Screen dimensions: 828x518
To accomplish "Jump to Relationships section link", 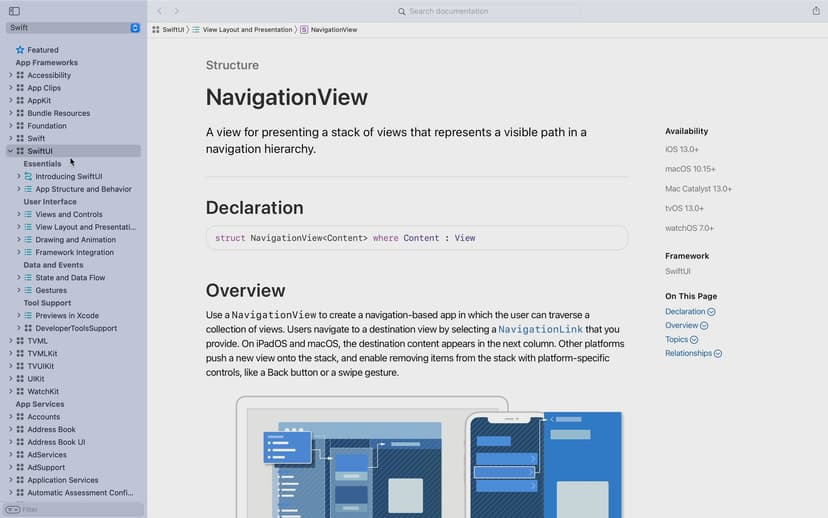I will (x=689, y=354).
